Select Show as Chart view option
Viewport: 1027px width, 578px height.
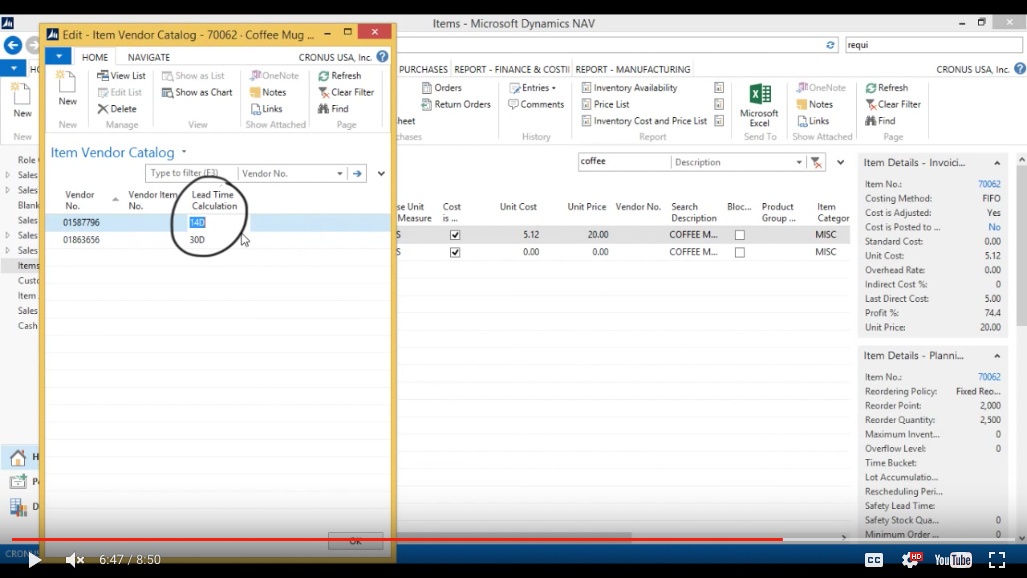(197, 92)
